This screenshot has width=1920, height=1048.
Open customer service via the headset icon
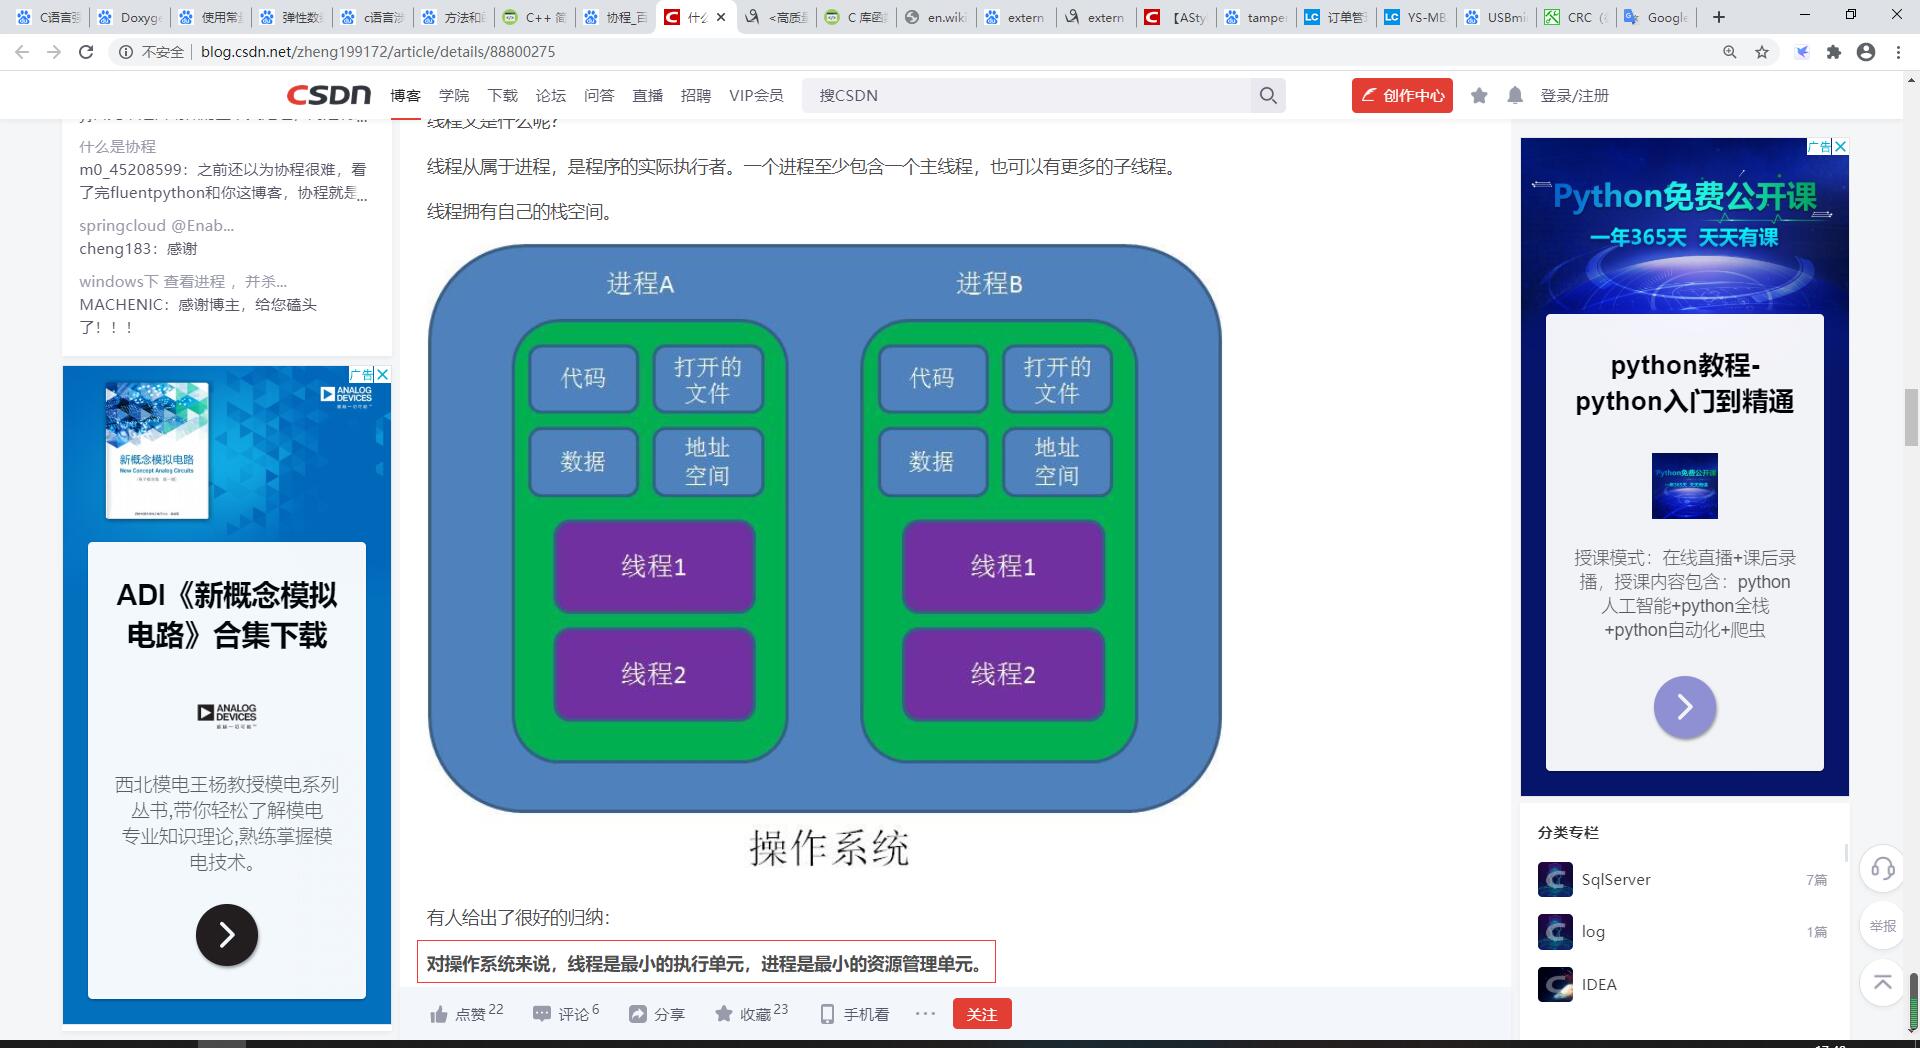pyautogui.click(x=1883, y=870)
